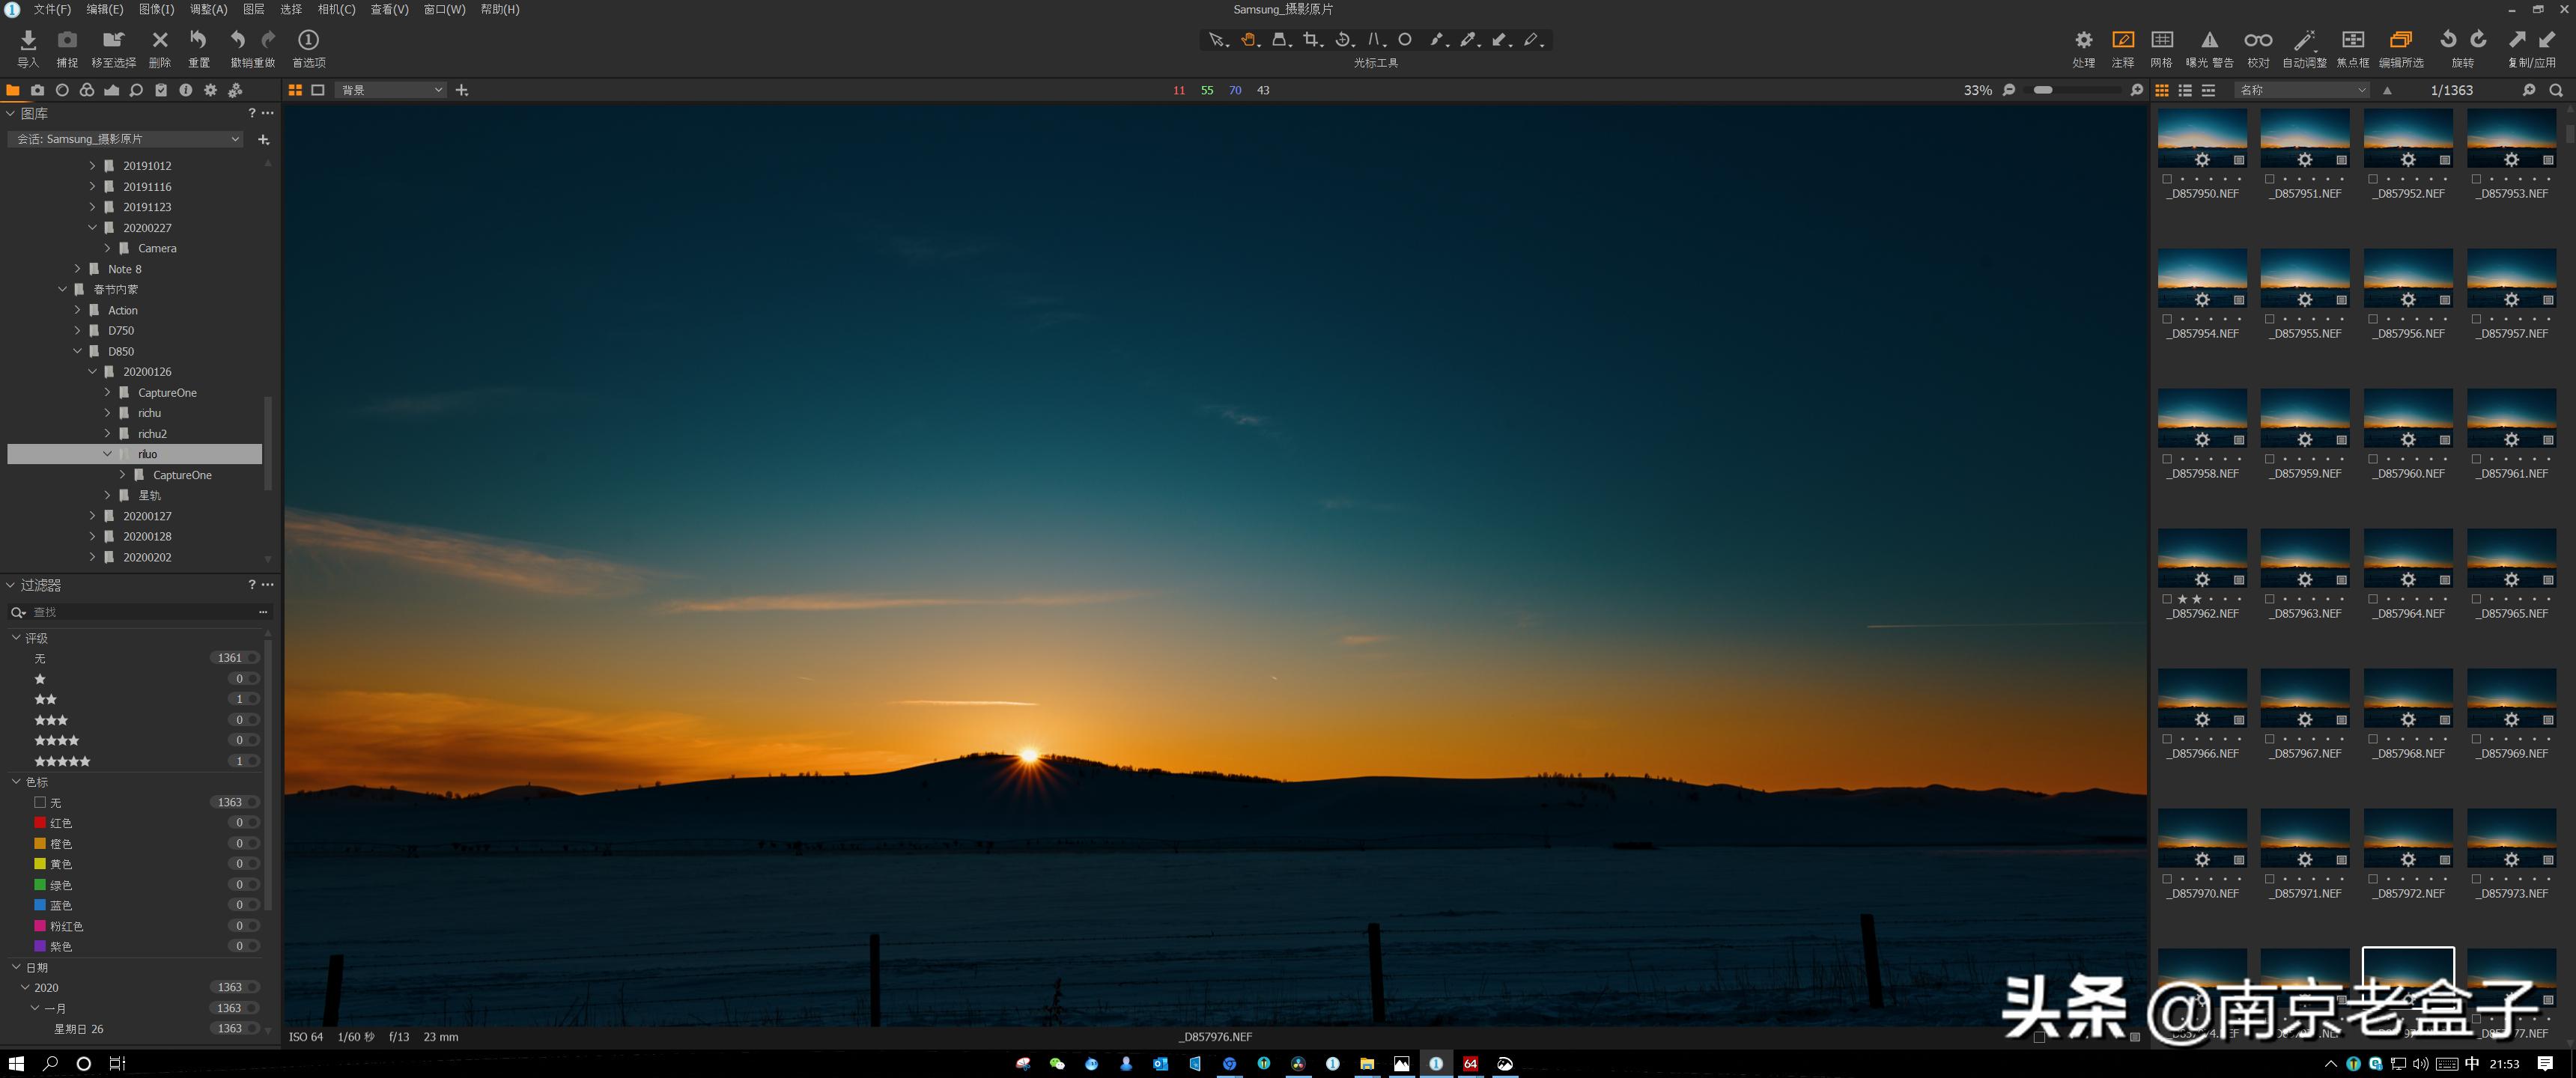The height and width of the screenshot is (1078, 2576).
Task: Open the 相机(C) menu
Action: [336, 9]
